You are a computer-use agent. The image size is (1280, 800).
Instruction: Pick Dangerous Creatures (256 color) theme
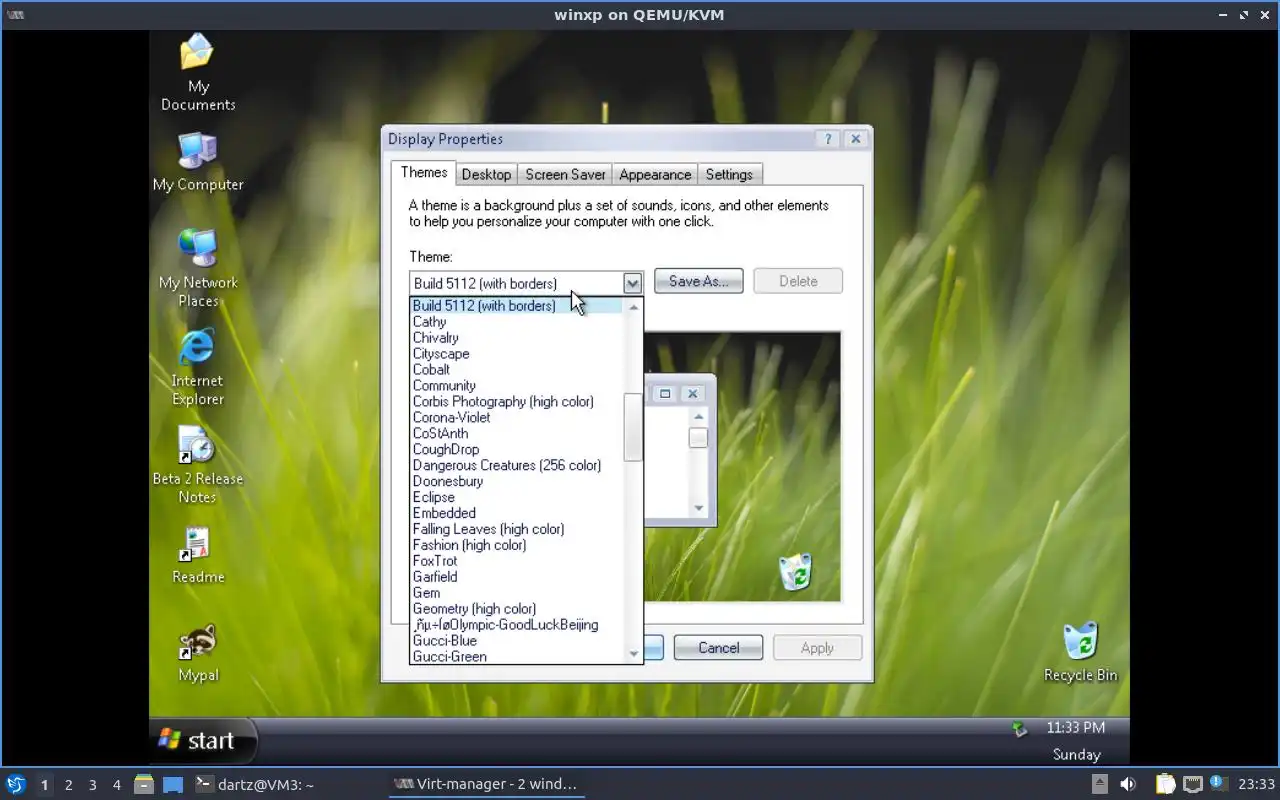click(517, 465)
